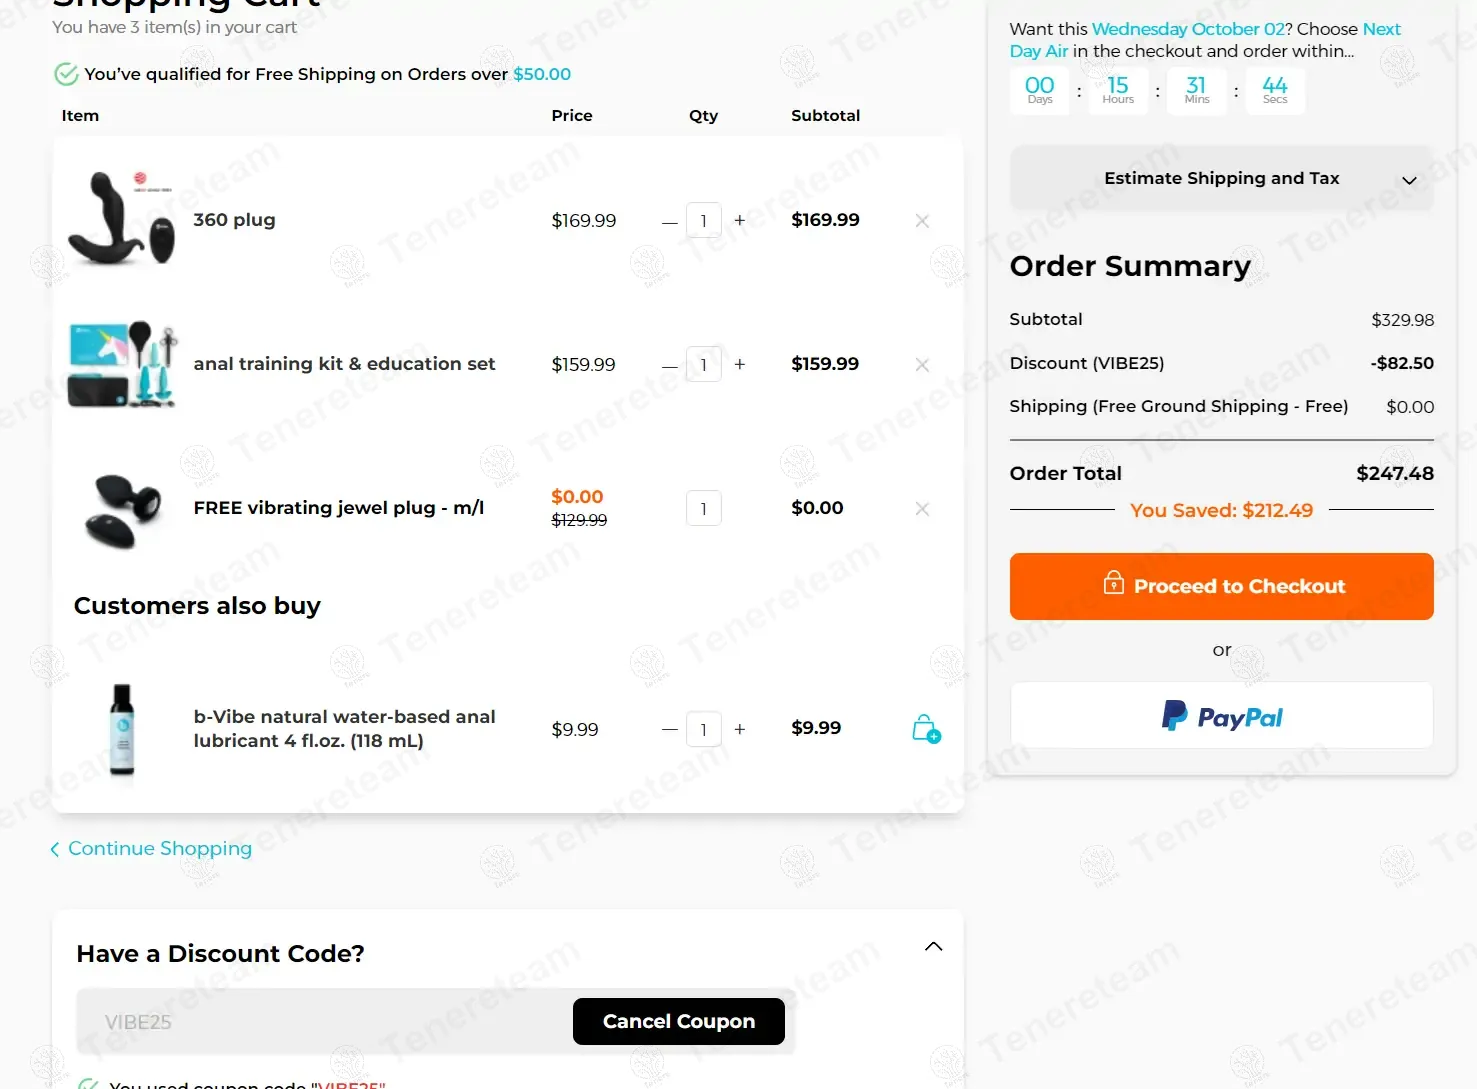
Task: Expand Estimate Shipping and Tax
Action: click(1221, 179)
